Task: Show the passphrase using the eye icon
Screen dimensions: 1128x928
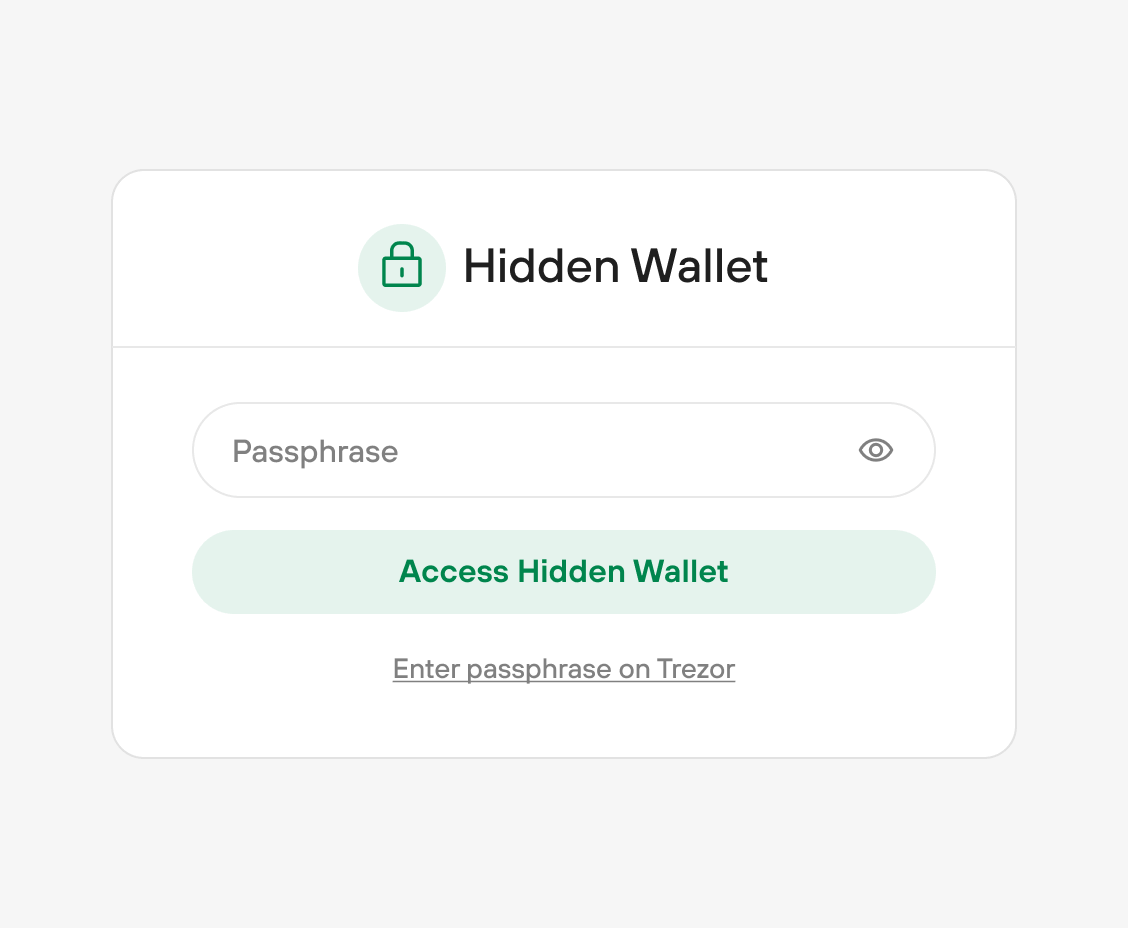Action: point(875,450)
